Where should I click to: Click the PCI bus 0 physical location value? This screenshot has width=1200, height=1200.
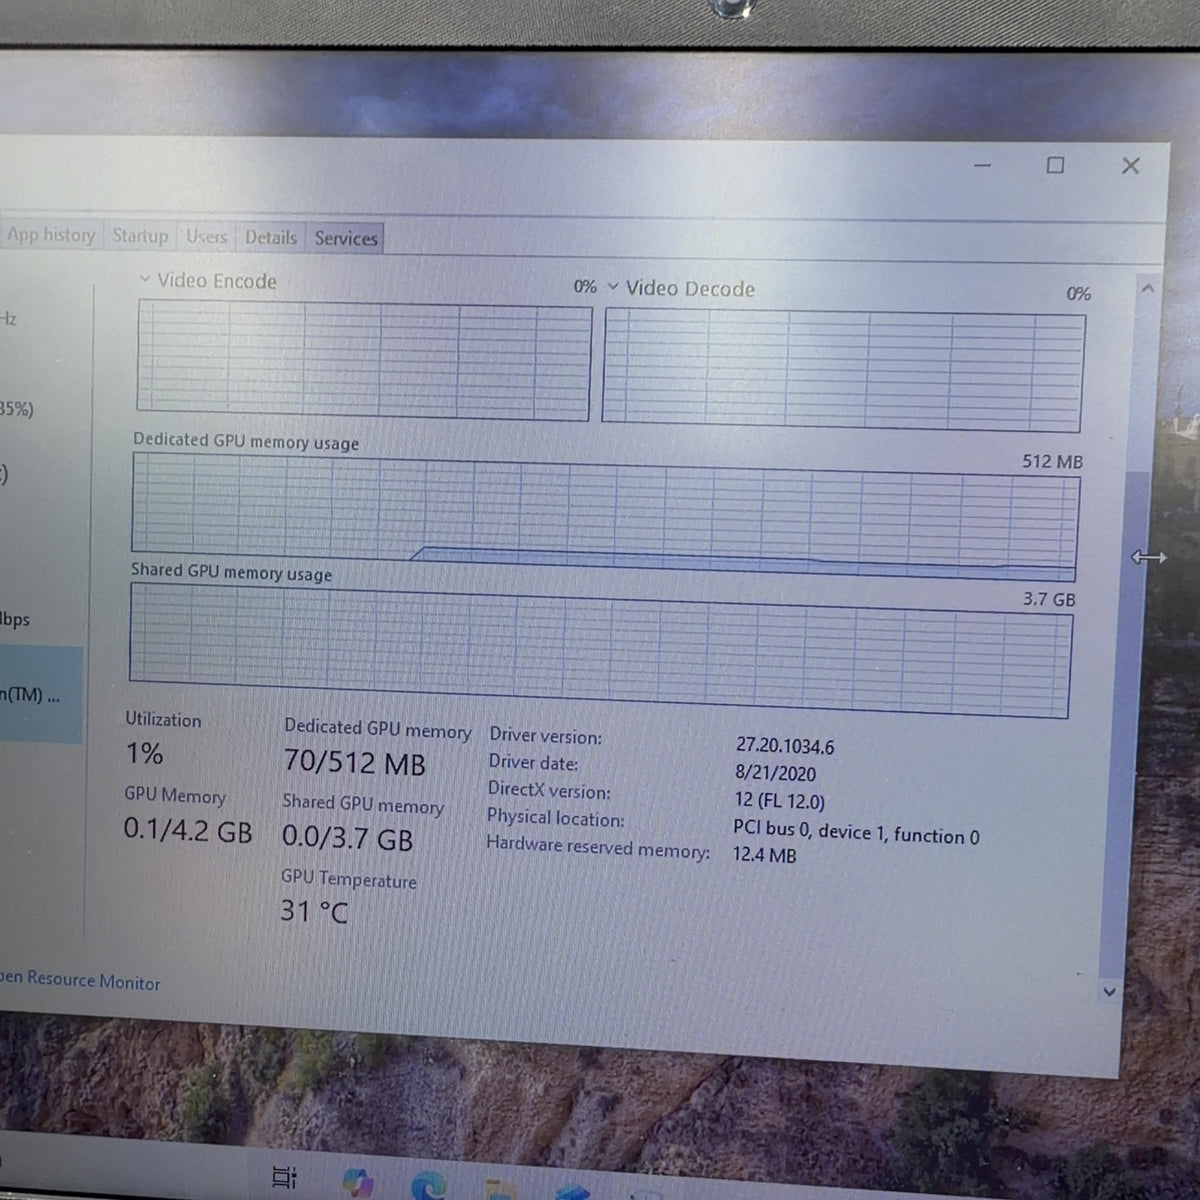click(856, 833)
